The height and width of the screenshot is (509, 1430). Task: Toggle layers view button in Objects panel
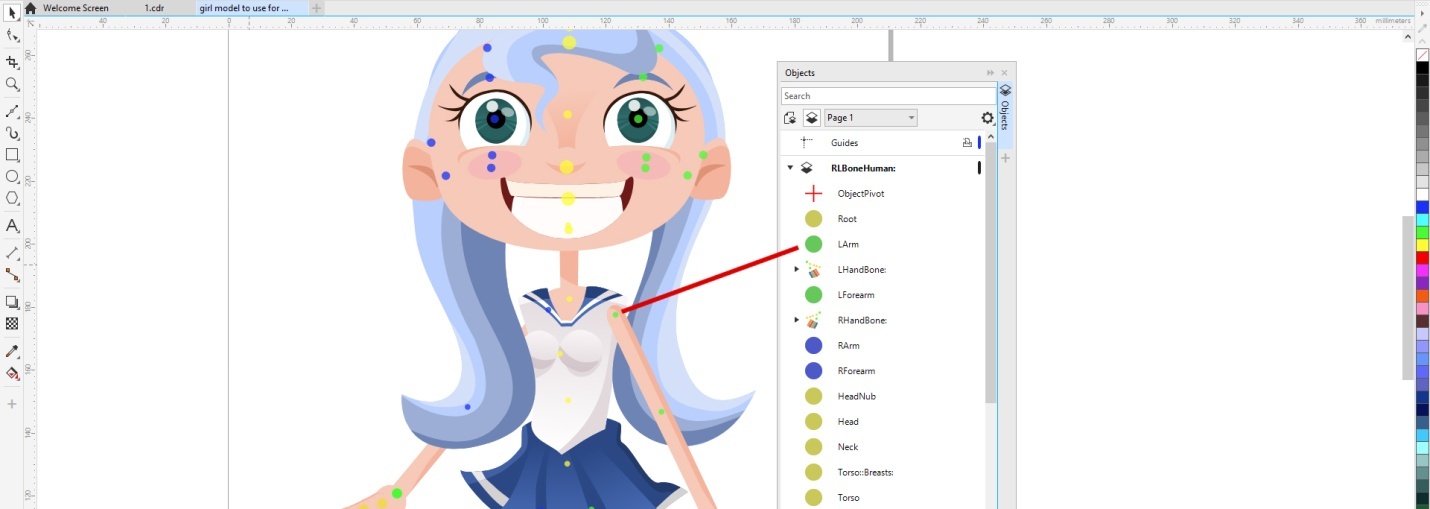812,118
